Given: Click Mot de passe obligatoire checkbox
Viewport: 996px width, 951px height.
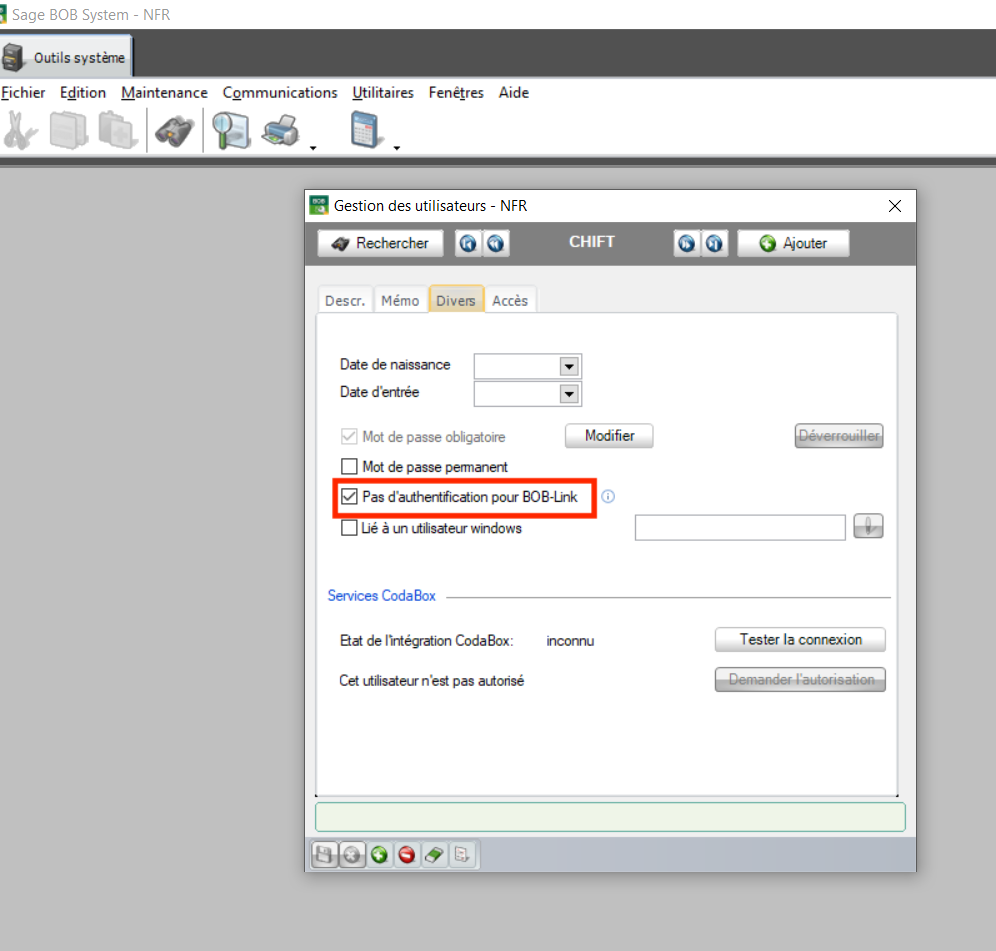Looking at the screenshot, I should coord(349,436).
